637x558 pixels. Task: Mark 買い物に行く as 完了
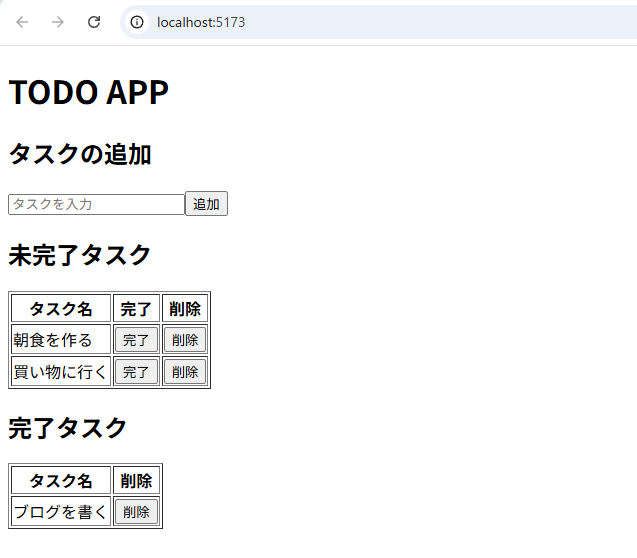136,372
